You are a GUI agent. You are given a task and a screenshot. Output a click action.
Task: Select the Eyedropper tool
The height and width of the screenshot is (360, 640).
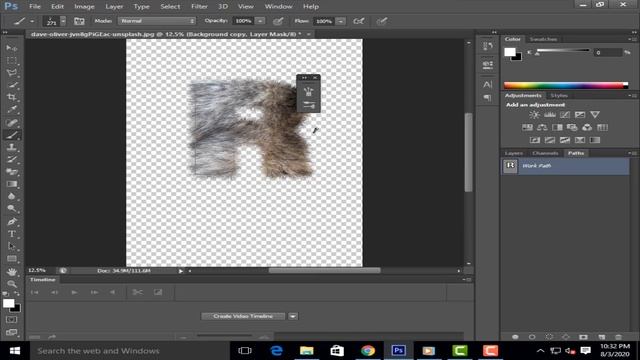[11, 109]
